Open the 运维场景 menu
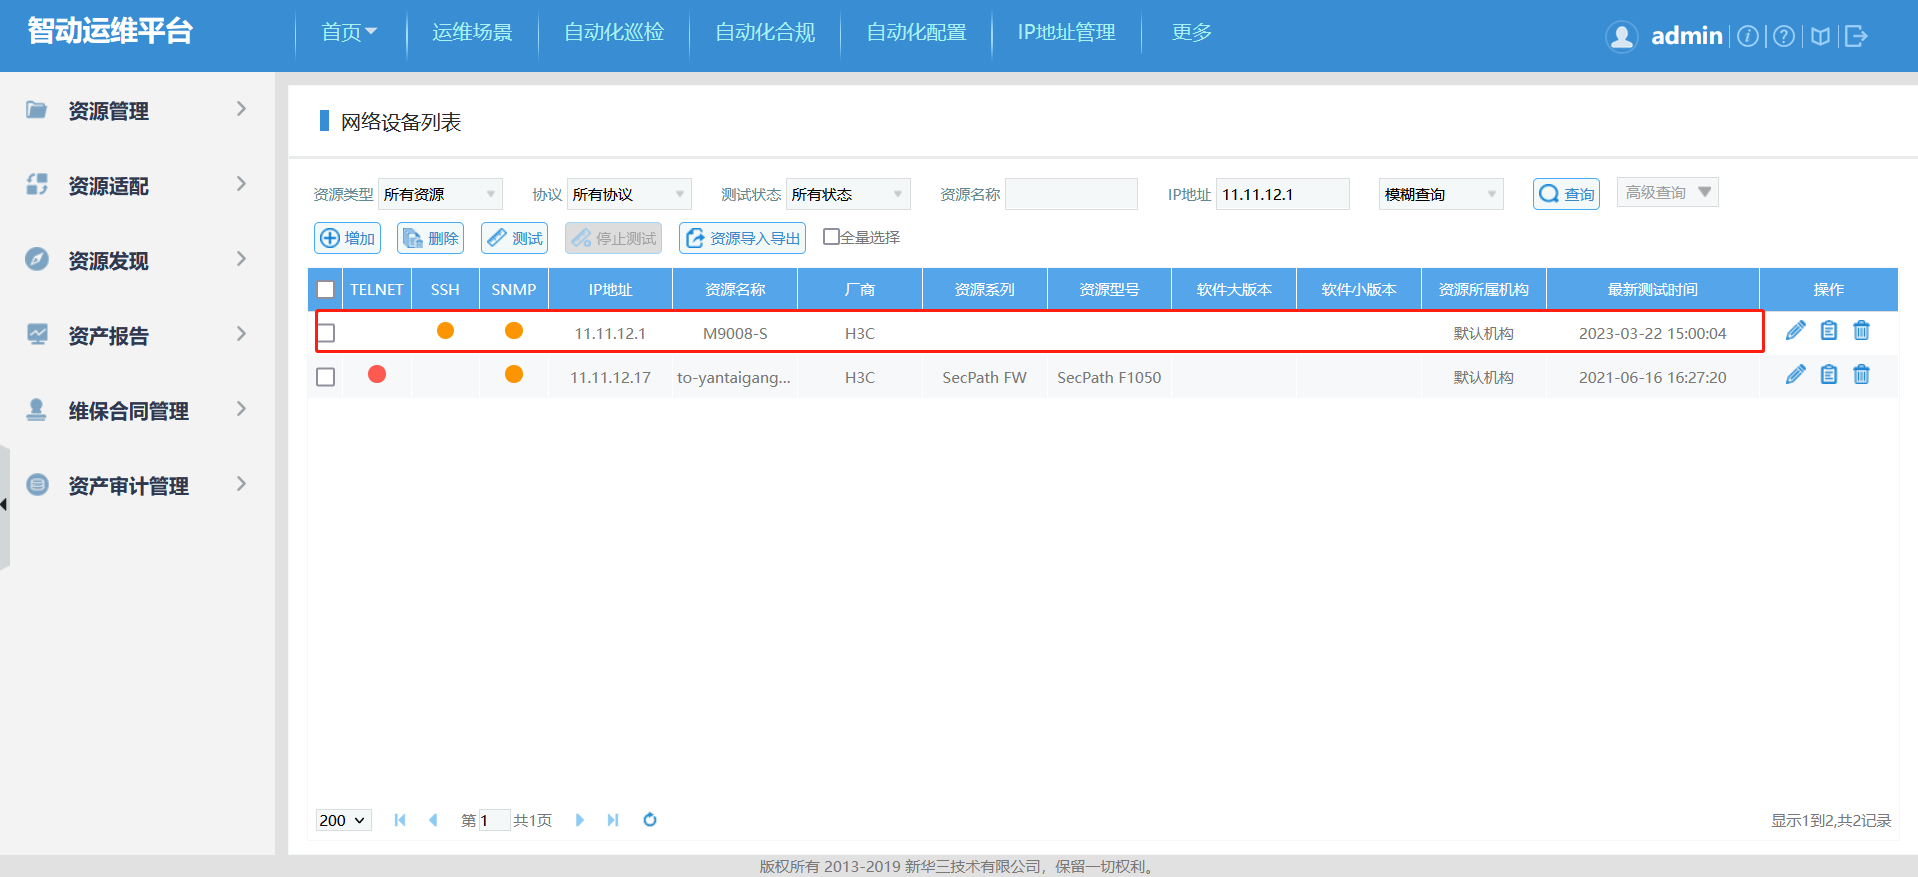Image resolution: width=1918 pixels, height=877 pixels. [x=472, y=33]
